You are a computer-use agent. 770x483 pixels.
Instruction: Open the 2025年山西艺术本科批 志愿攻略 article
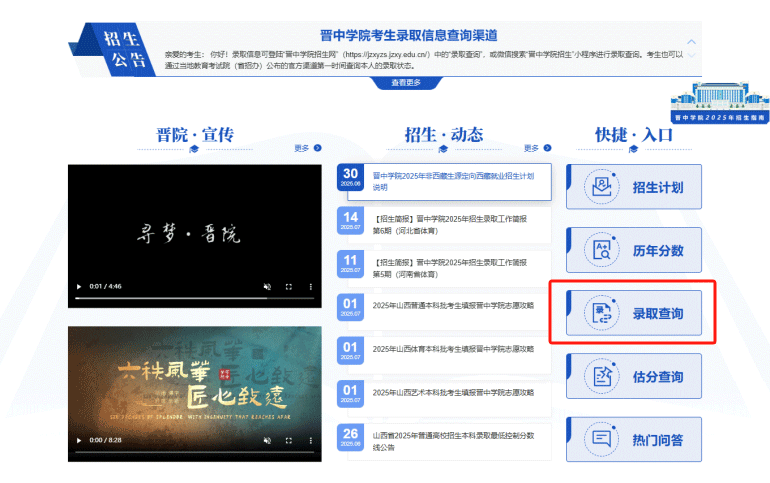click(453, 391)
